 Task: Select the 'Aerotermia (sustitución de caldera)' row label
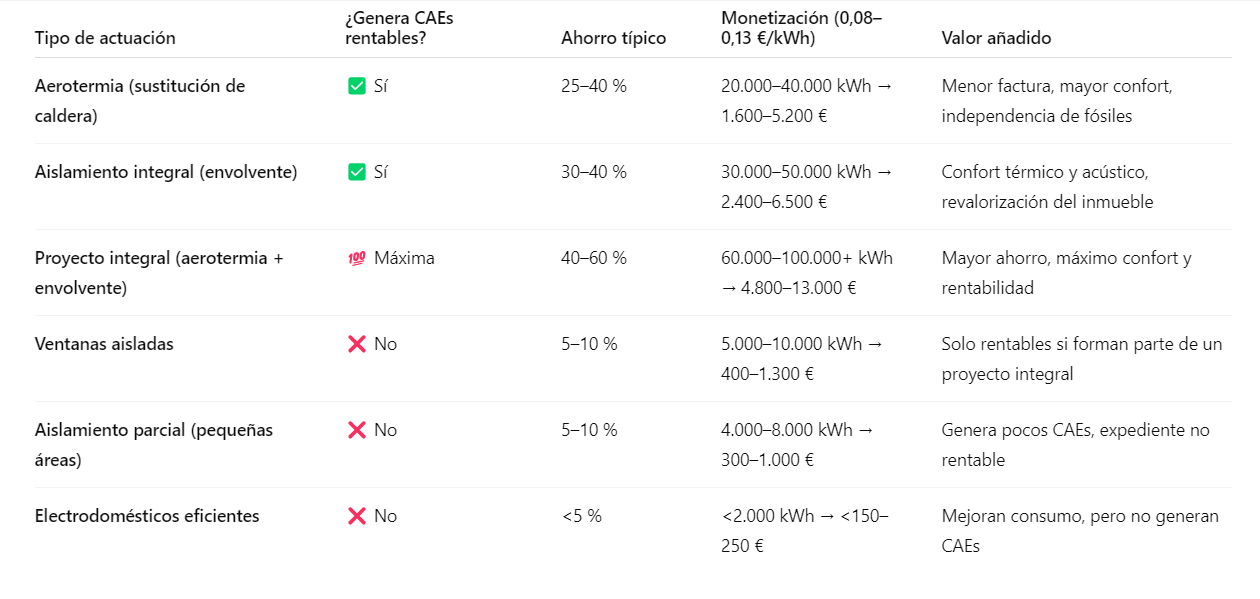pyautogui.click(x=139, y=101)
